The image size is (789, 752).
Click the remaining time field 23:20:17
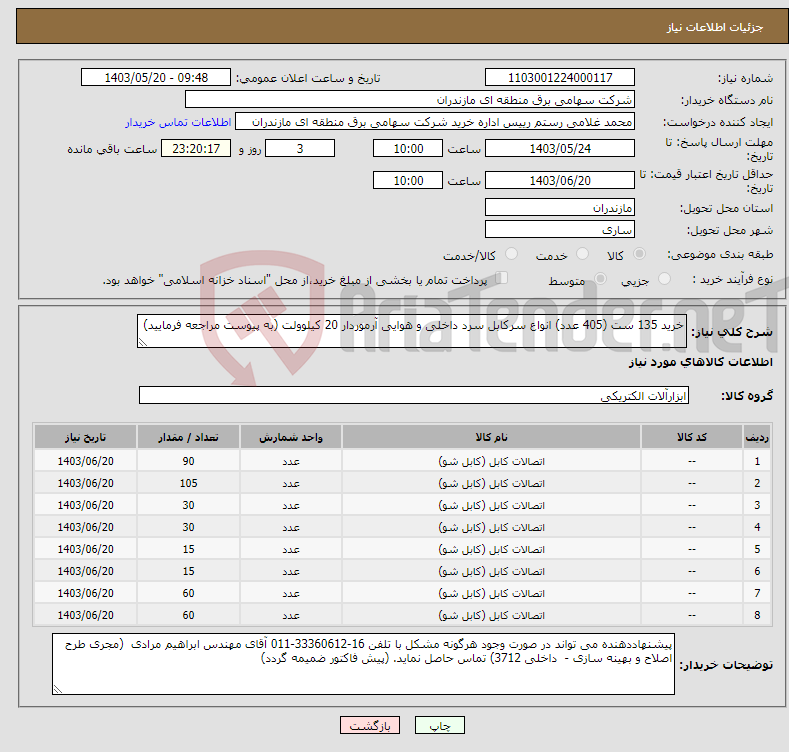click(196, 148)
